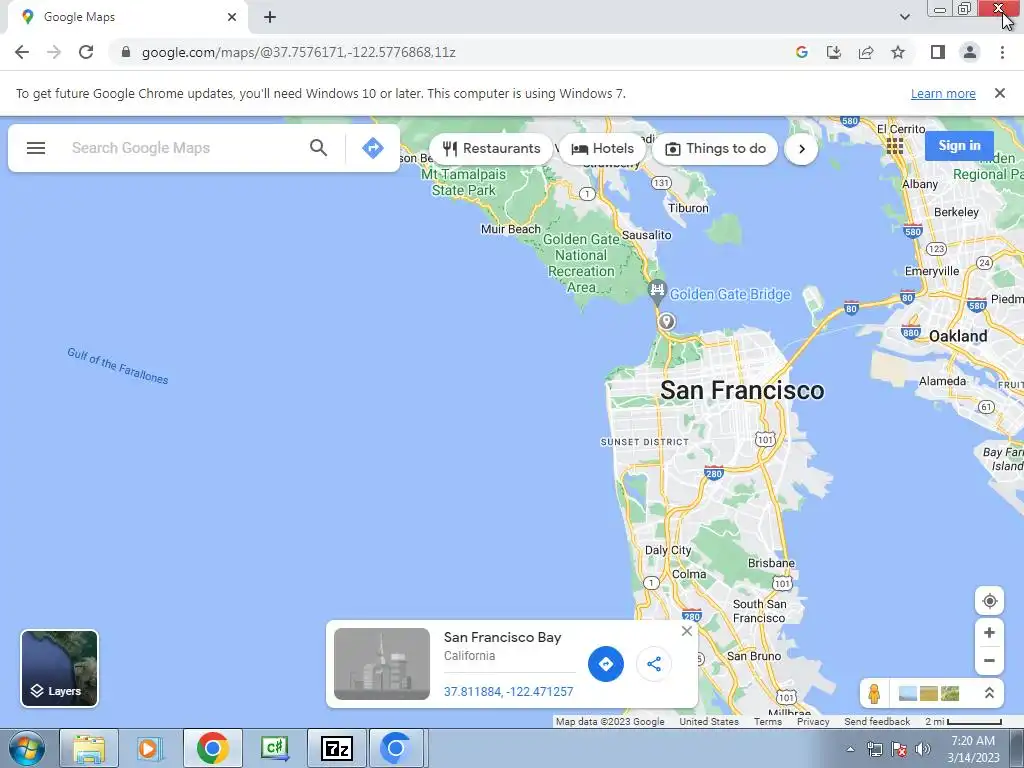Click coordinates 37.811884, -122.471257
This screenshot has width=1024, height=768.
pos(508,692)
